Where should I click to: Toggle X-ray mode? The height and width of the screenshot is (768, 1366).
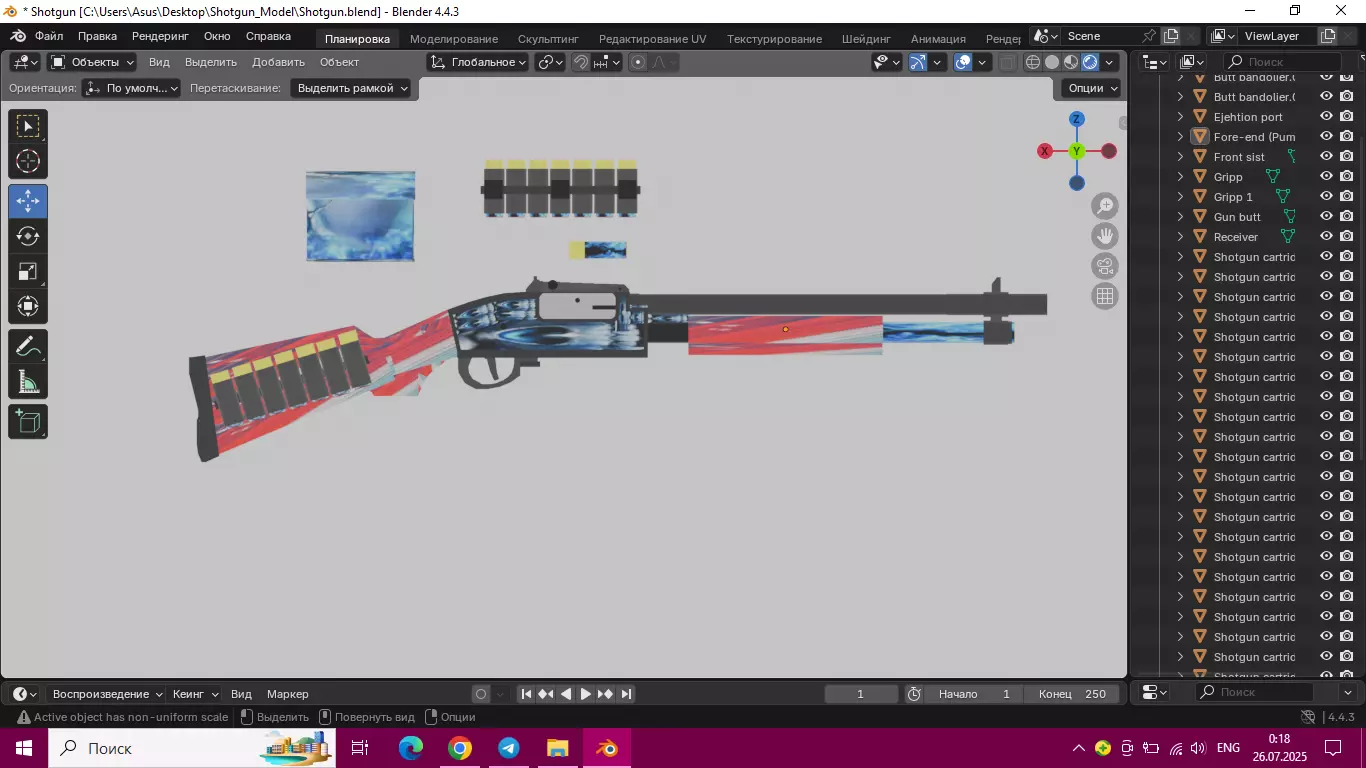coord(1007,62)
